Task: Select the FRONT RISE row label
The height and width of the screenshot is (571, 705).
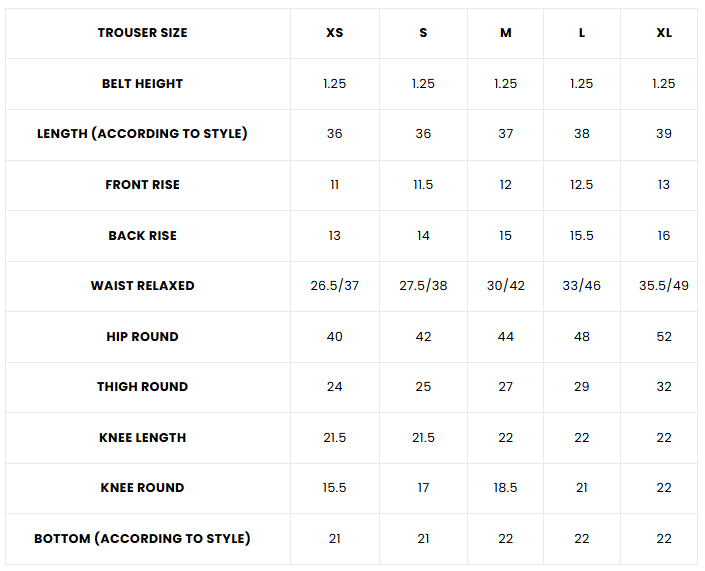Action: click(142, 185)
